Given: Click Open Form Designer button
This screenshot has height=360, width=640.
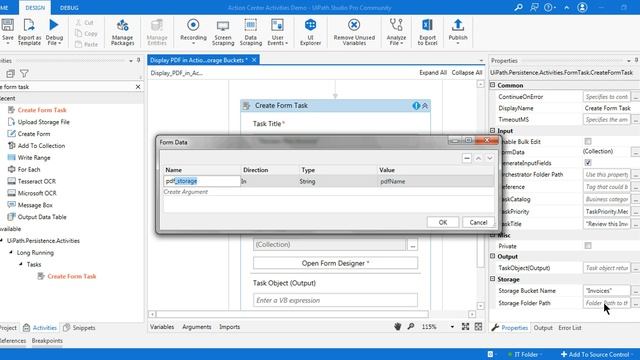Looking at the screenshot, I should click(x=335, y=263).
